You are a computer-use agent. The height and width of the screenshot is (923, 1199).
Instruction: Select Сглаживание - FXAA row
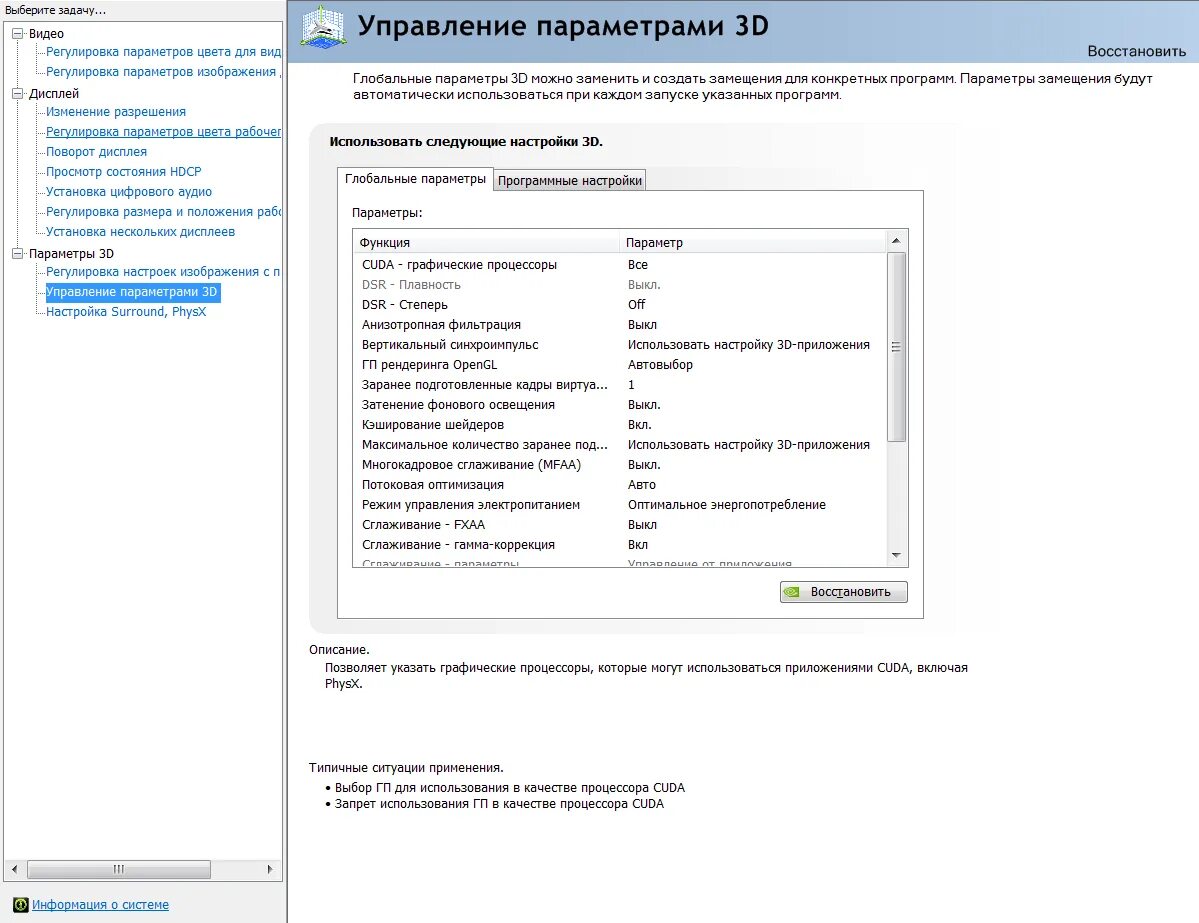pyautogui.click(x=619, y=525)
